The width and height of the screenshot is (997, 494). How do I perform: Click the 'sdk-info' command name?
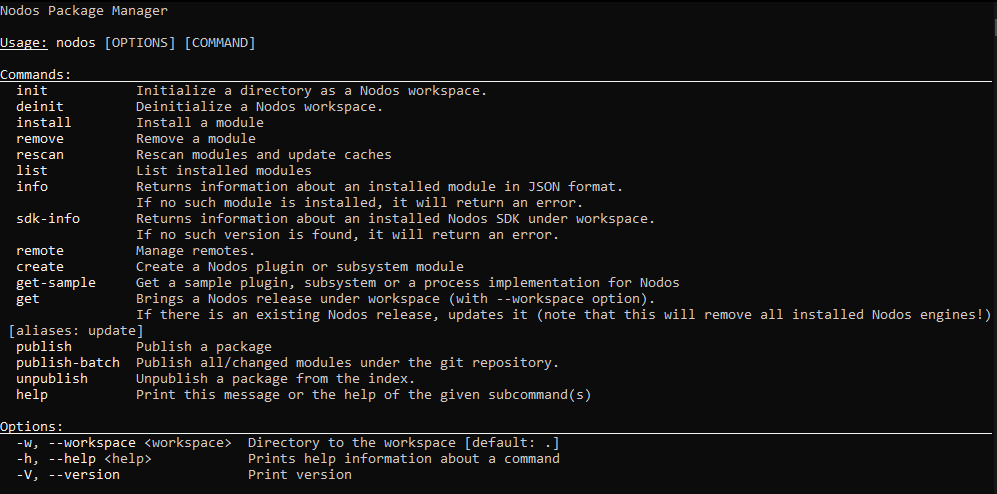[48, 219]
